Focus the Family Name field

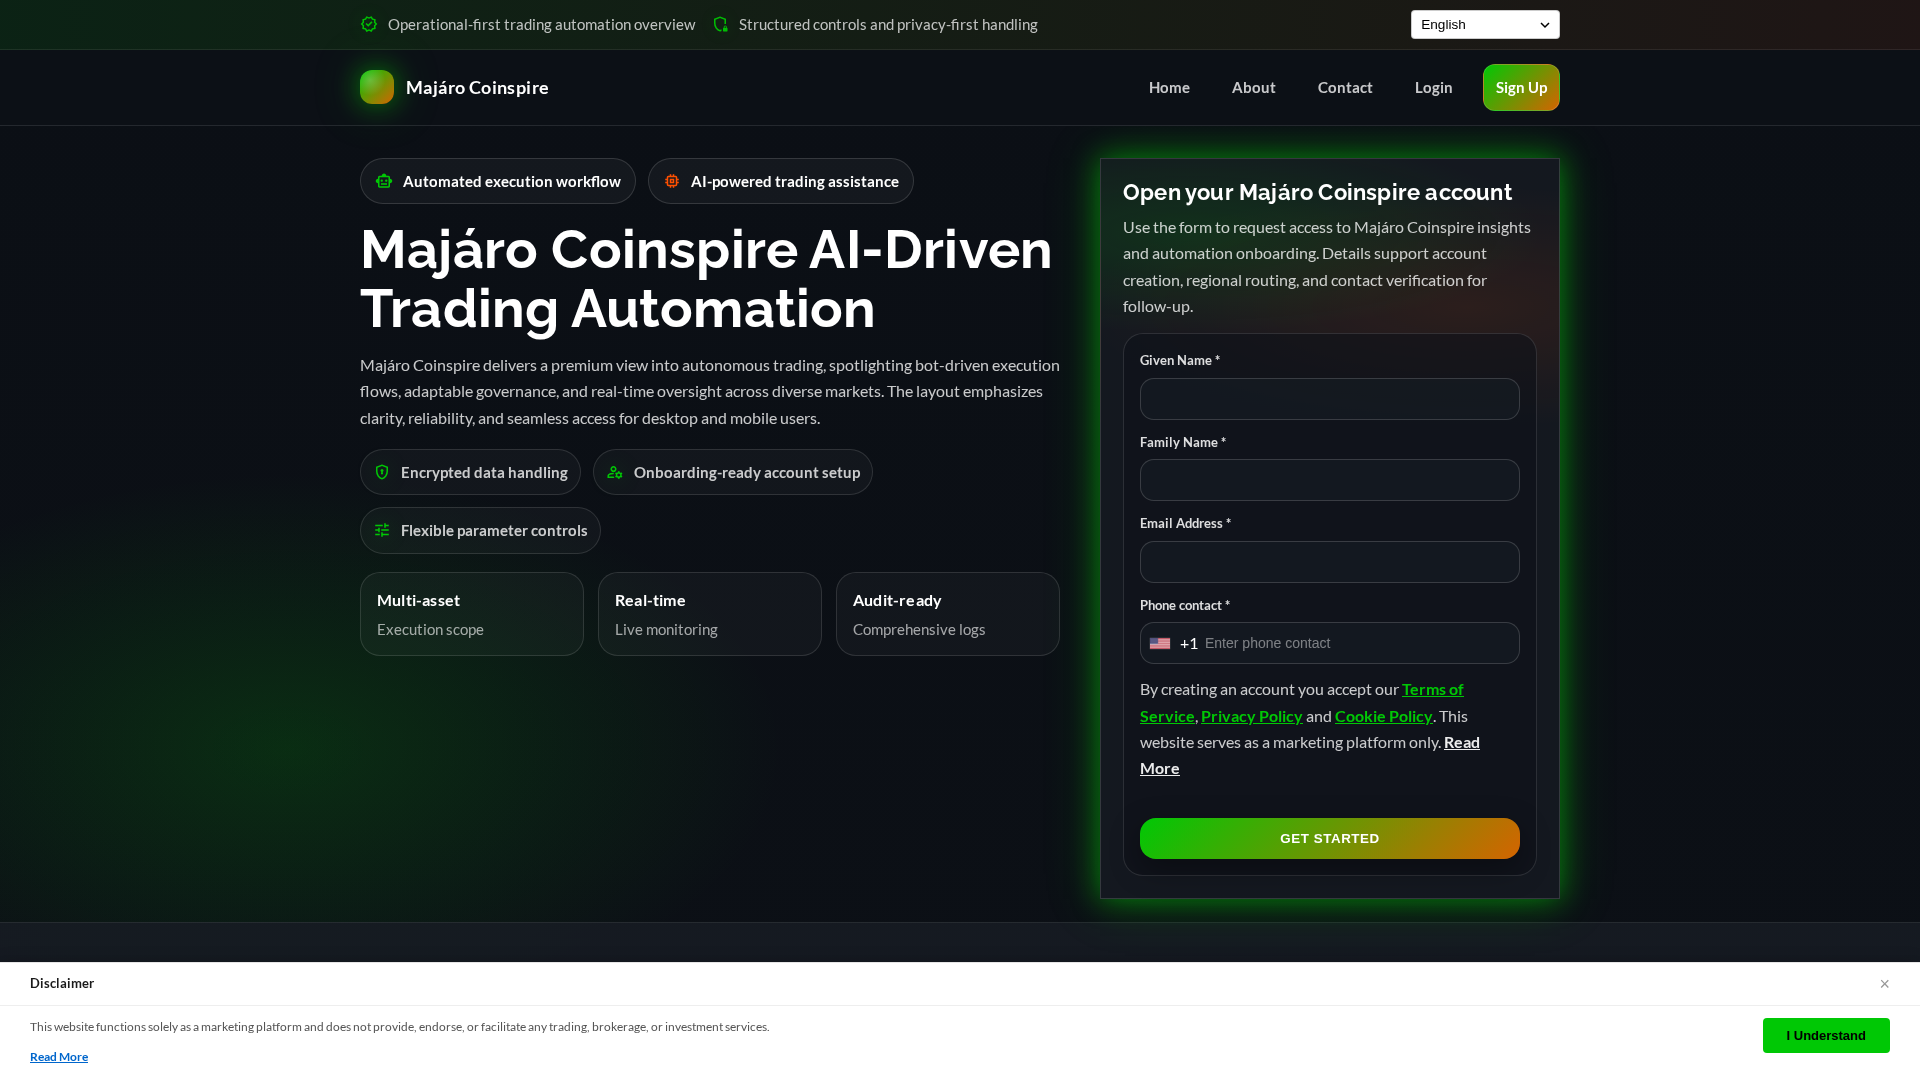[1330, 480]
